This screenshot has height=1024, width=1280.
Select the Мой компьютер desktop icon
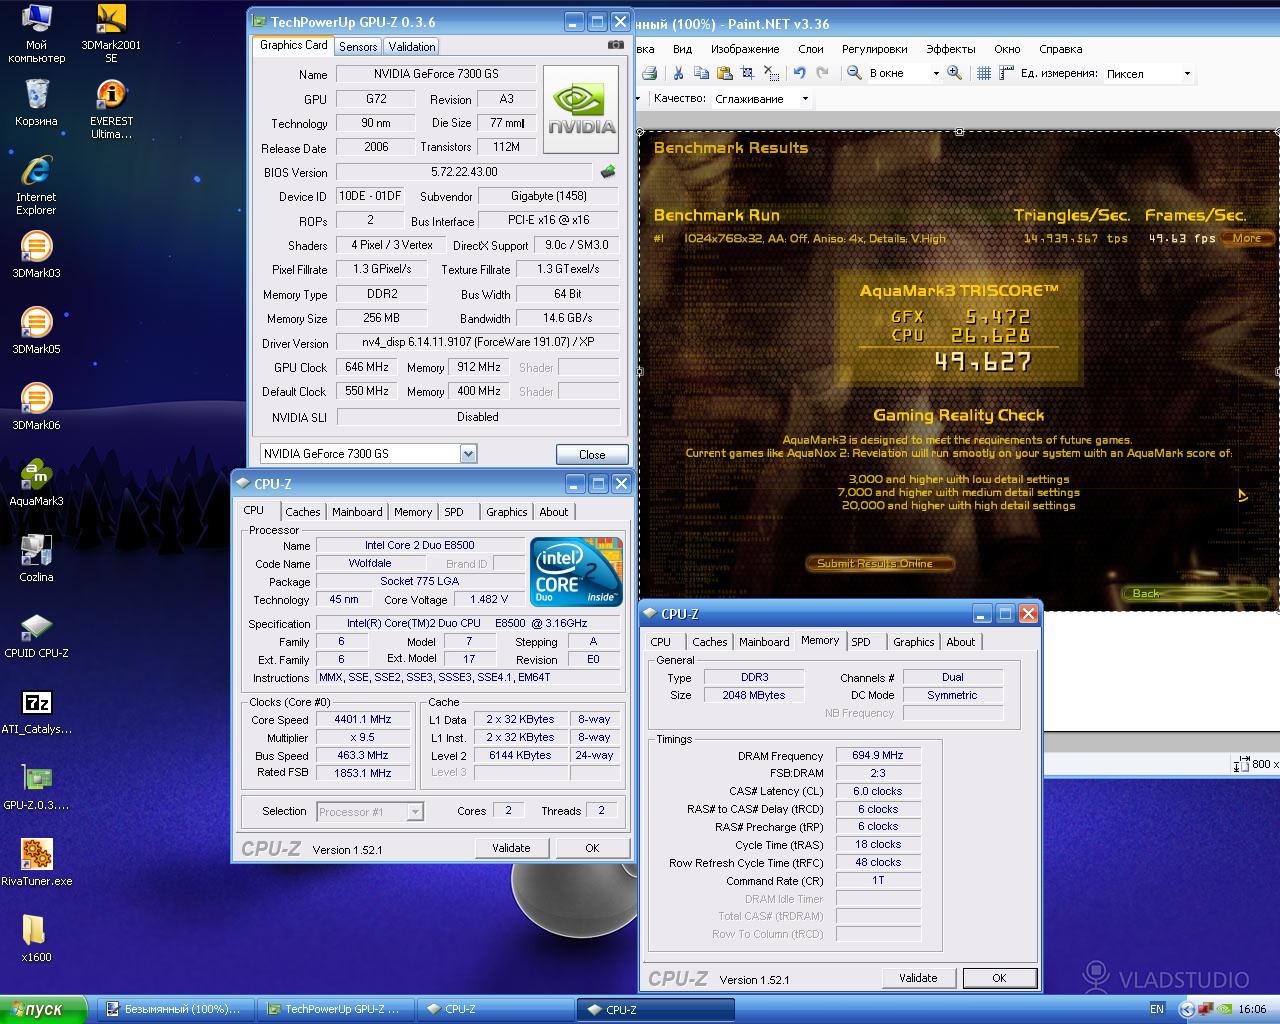[36, 34]
